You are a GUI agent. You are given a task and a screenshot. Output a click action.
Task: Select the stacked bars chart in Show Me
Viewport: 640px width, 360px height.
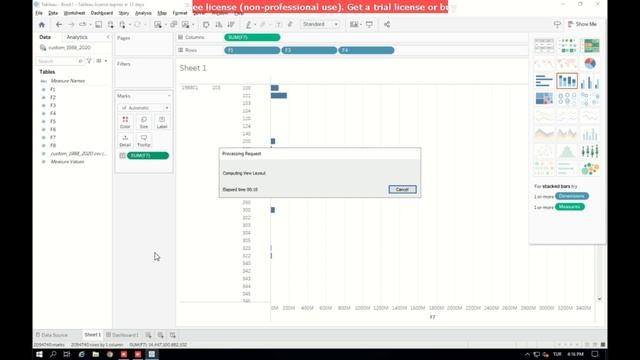(567, 81)
